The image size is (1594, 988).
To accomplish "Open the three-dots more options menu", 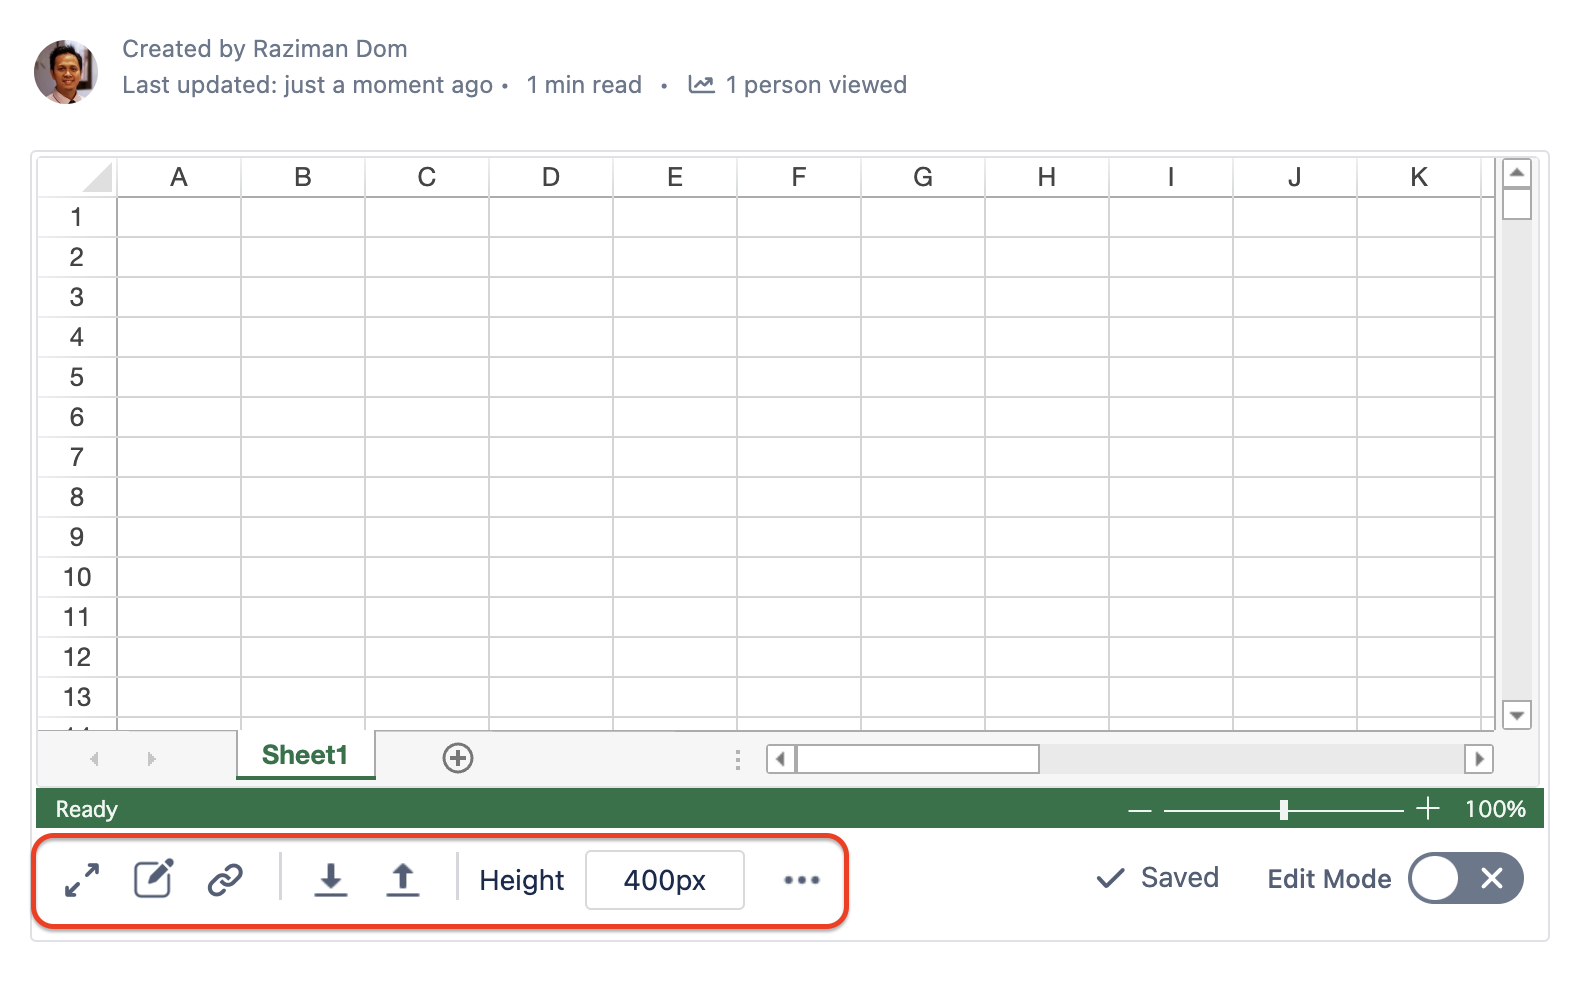I will tap(801, 880).
